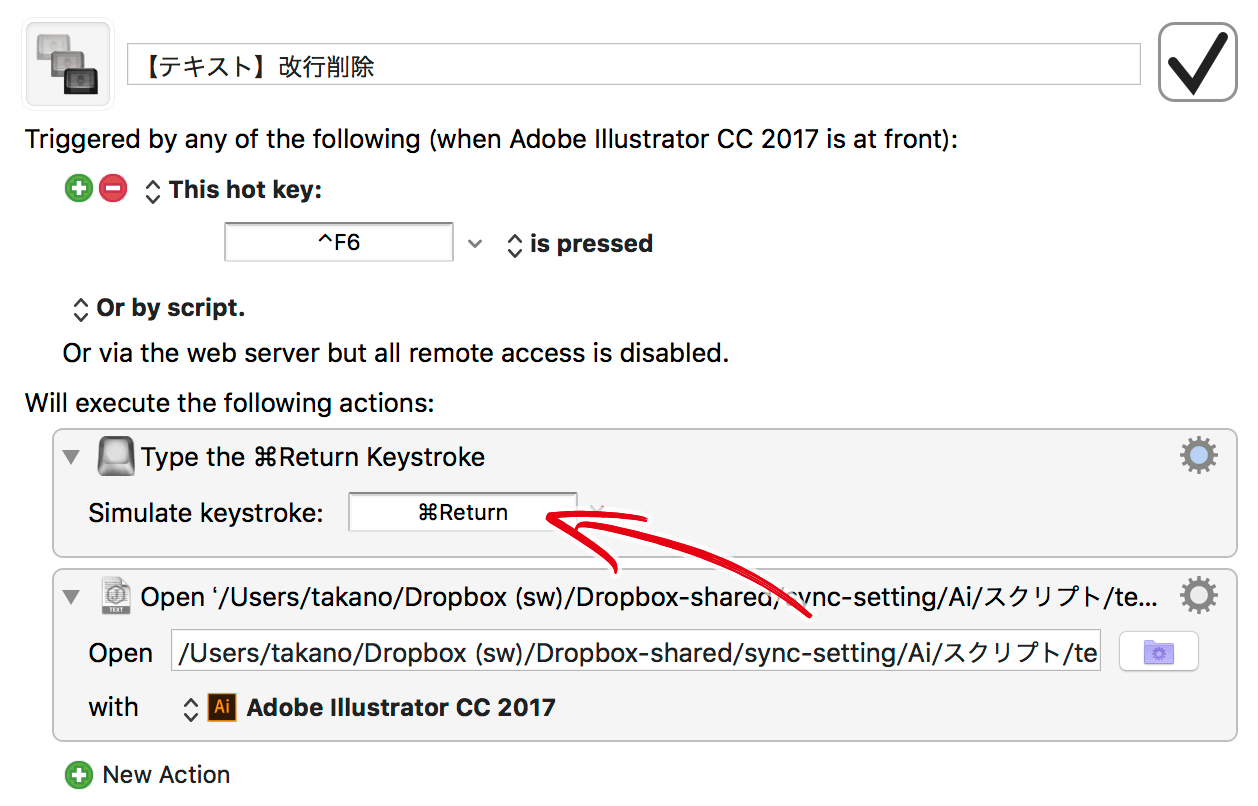Click the ⌘Return simulate keystroke field

(x=462, y=512)
